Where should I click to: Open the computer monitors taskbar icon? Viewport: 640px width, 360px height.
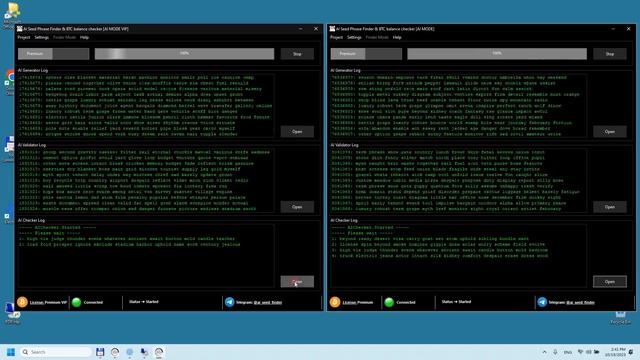point(144,352)
